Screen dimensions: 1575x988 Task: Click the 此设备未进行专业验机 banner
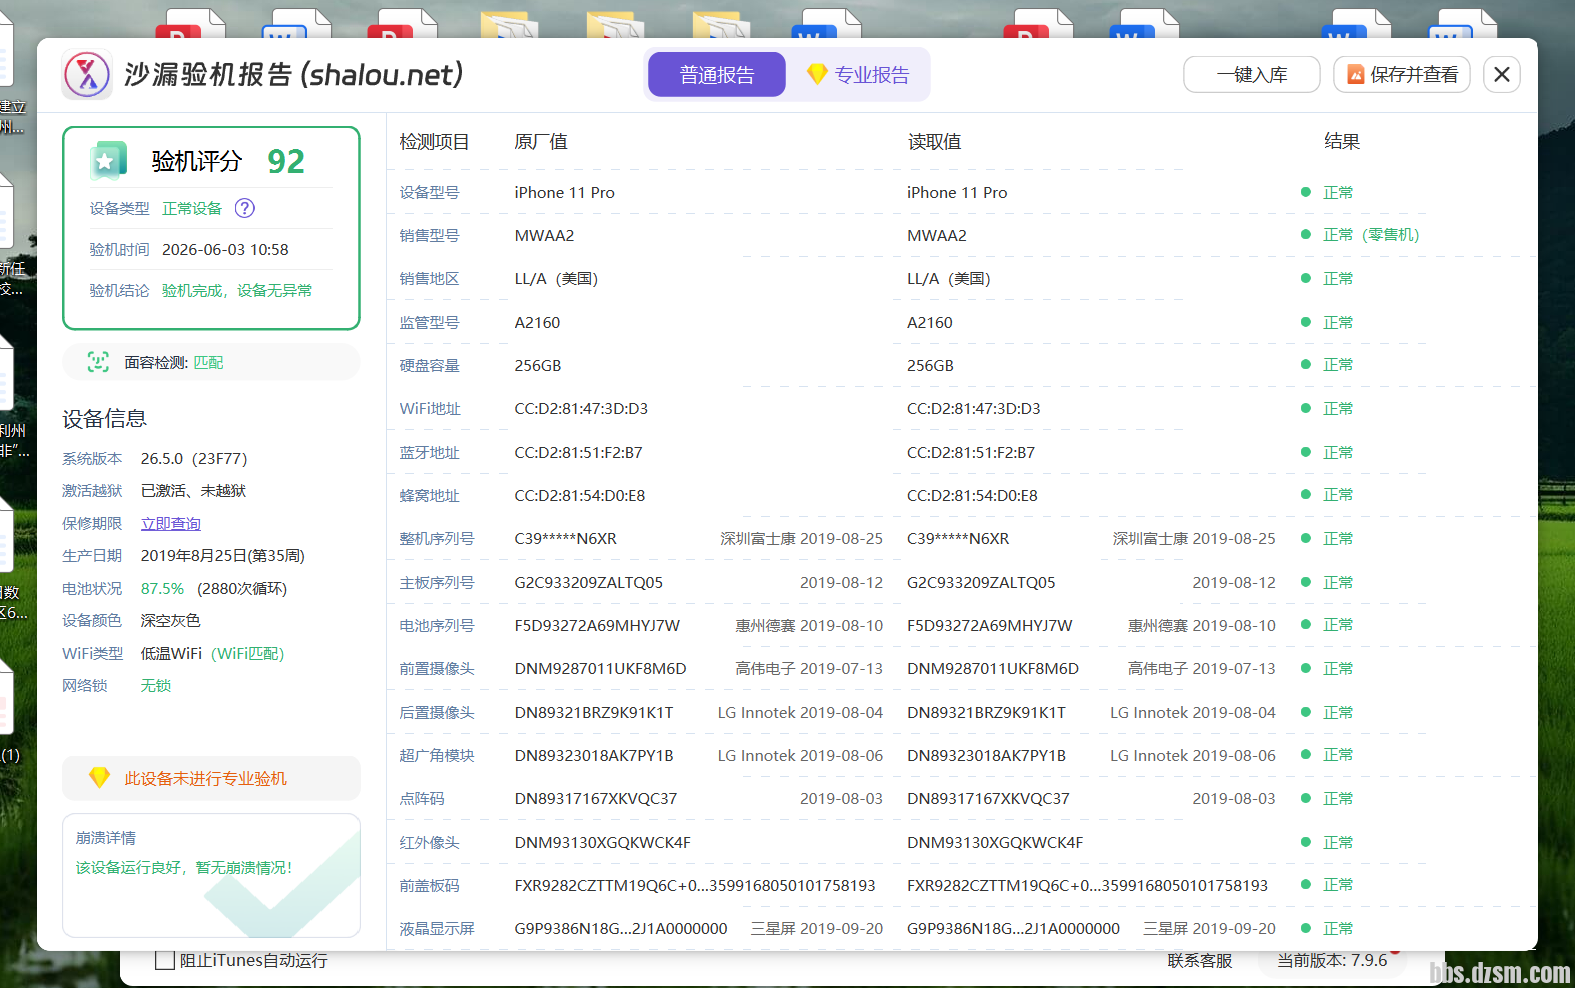(211, 778)
